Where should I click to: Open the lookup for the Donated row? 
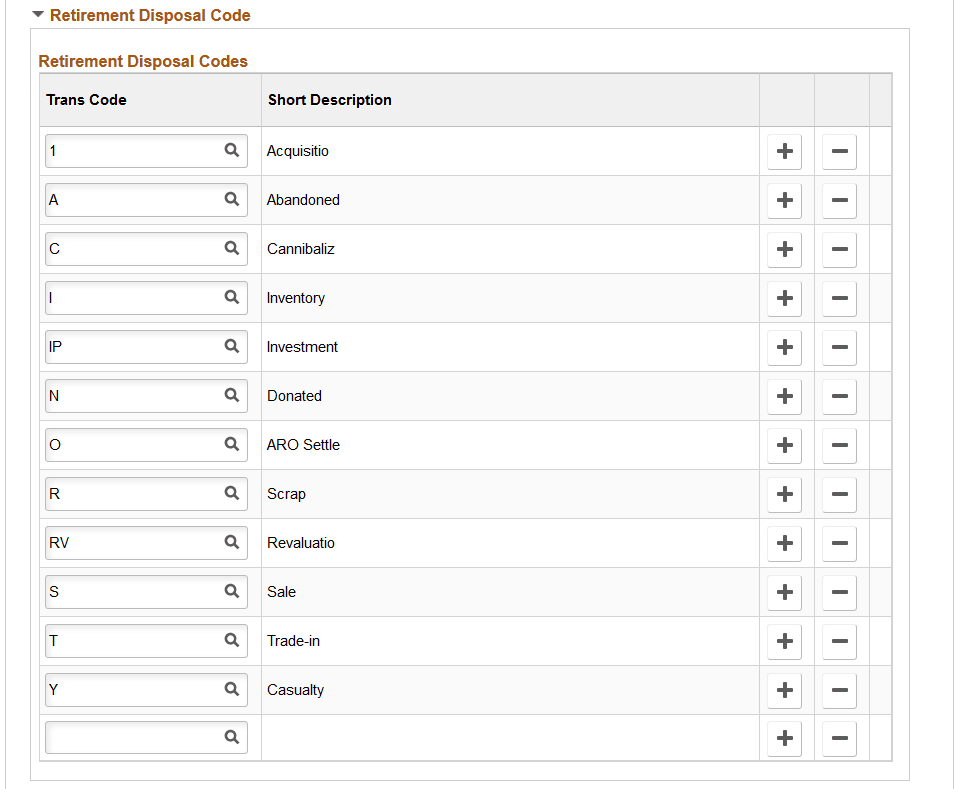pos(232,396)
